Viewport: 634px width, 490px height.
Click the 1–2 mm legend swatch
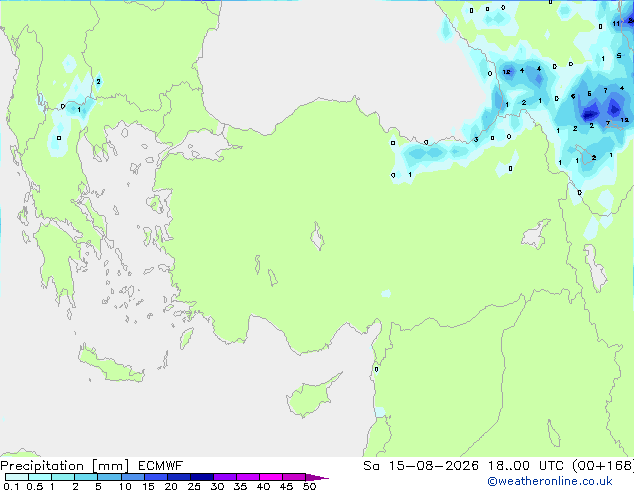pyautogui.click(x=63, y=477)
